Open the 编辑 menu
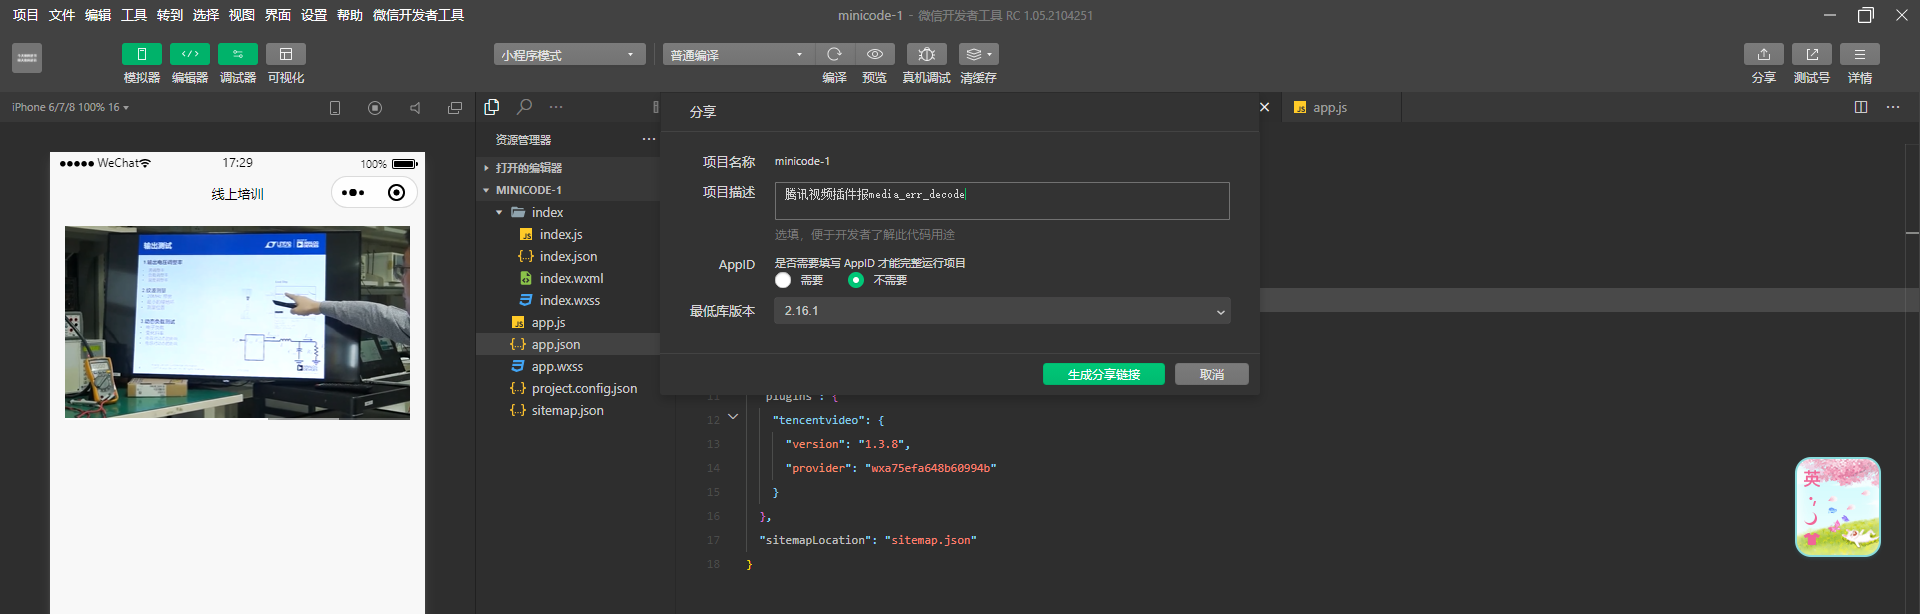Screen dimensions: 1920x614 tap(97, 15)
